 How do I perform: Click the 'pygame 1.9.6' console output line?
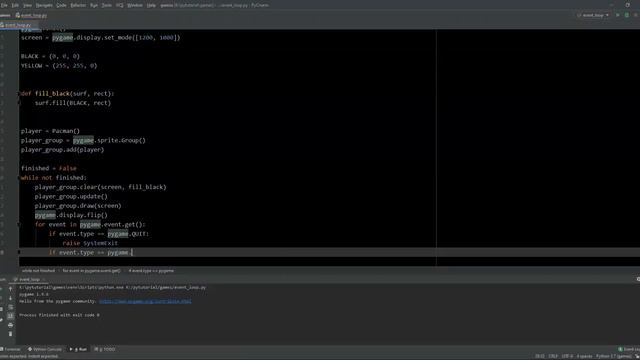coord(34,294)
